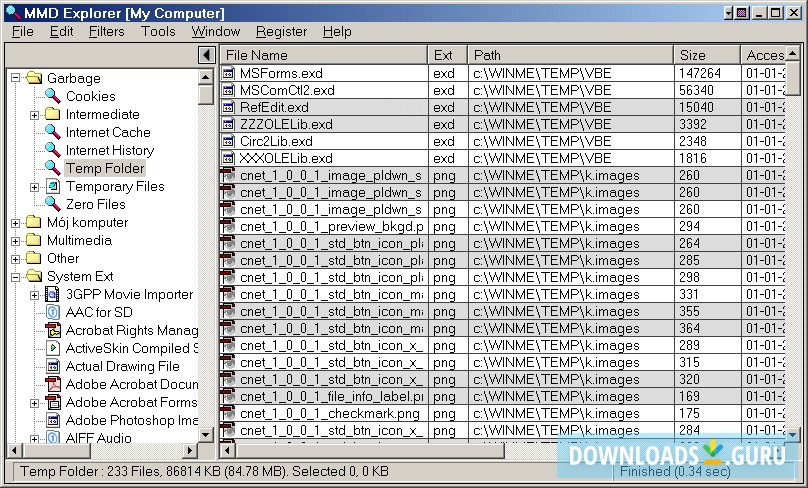
Task: Expand the Adobe Acrobat Forms node
Action: (34, 403)
